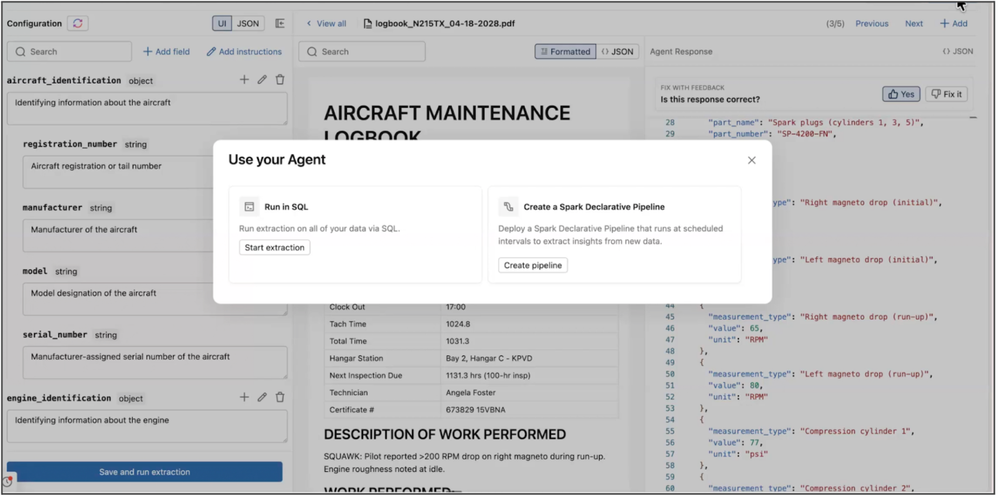Click Start extraction under Run in SQL
The height and width of the screenshot is (497, 998).
(274, 247)
